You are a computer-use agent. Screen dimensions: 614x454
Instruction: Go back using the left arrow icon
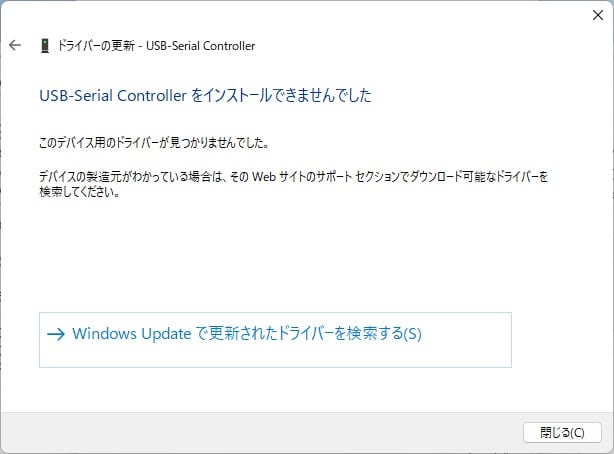coord(15,45)
